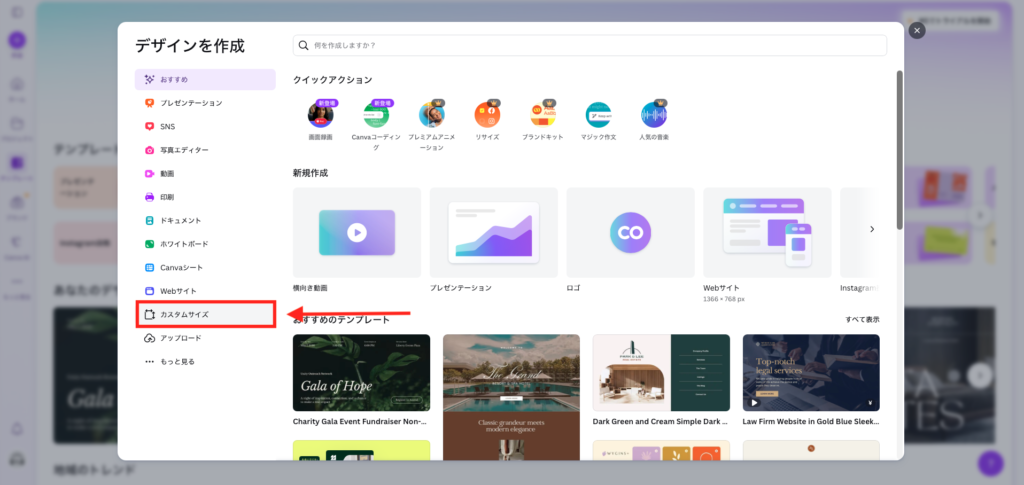Select the 写真エディター category
Viewport: 1024px width, 485px height.
[205, 150]
